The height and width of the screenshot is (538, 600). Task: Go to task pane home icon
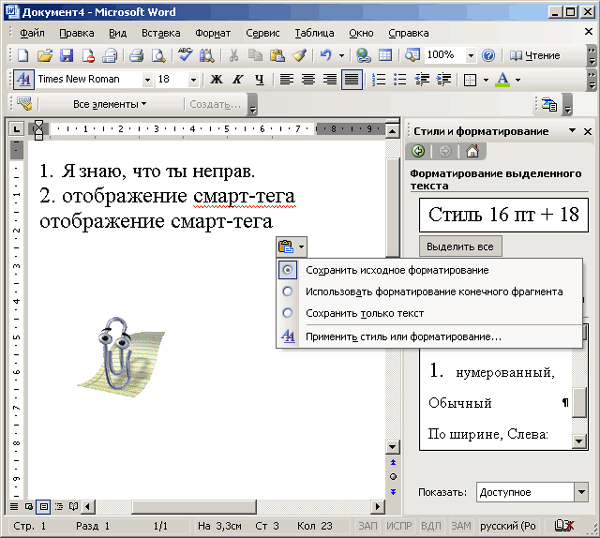[x=473, y=151]
